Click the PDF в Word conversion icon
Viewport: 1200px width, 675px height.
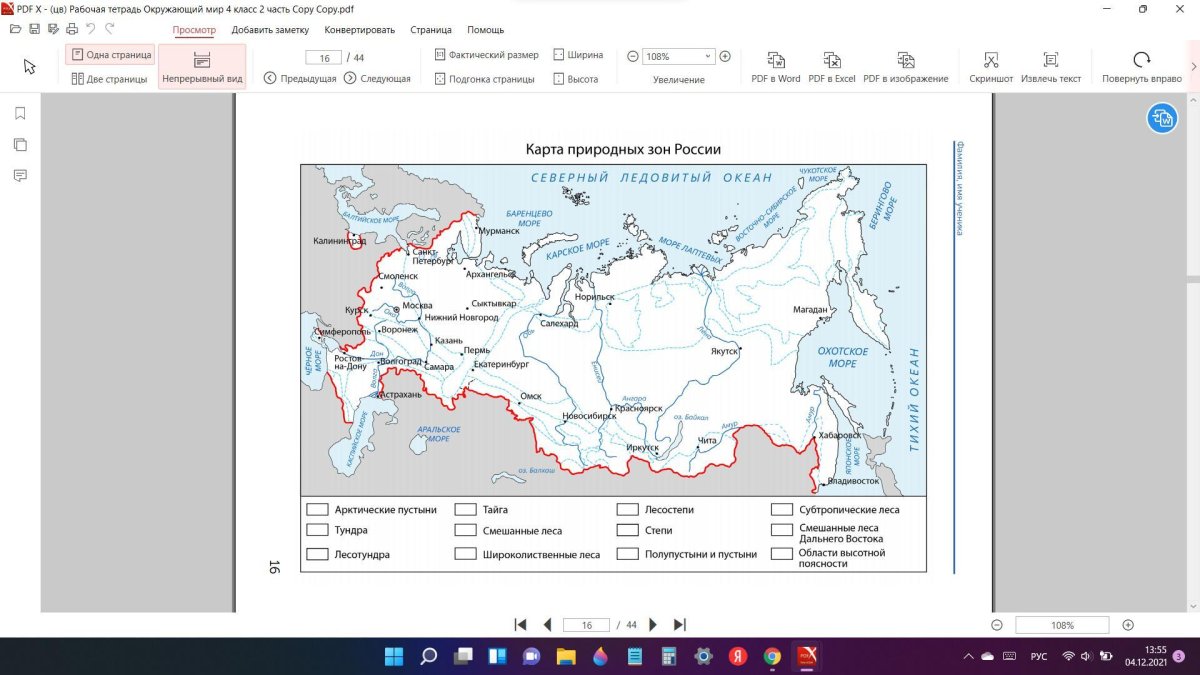[775, 60]
